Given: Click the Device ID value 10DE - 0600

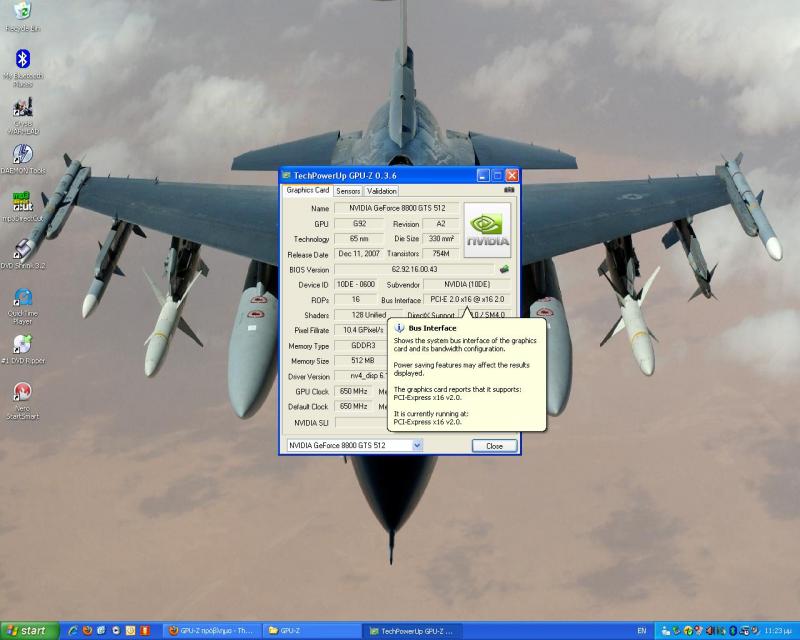Looking at the screenshot, I should [356, 284].
